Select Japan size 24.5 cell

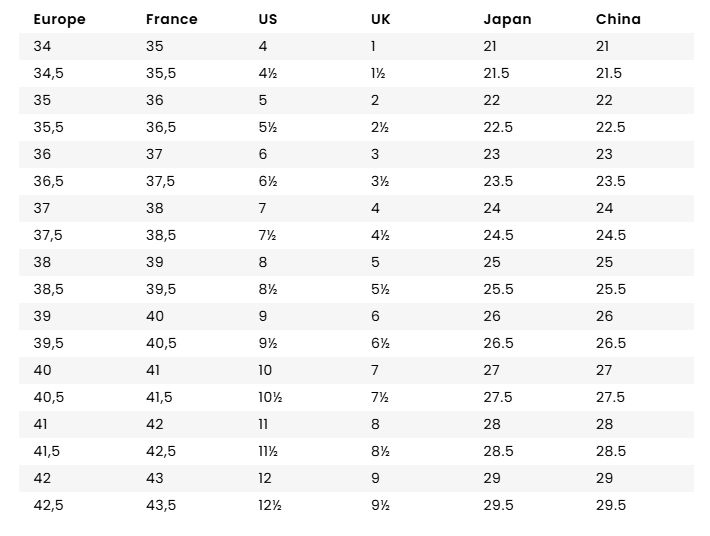pos(498,235)
